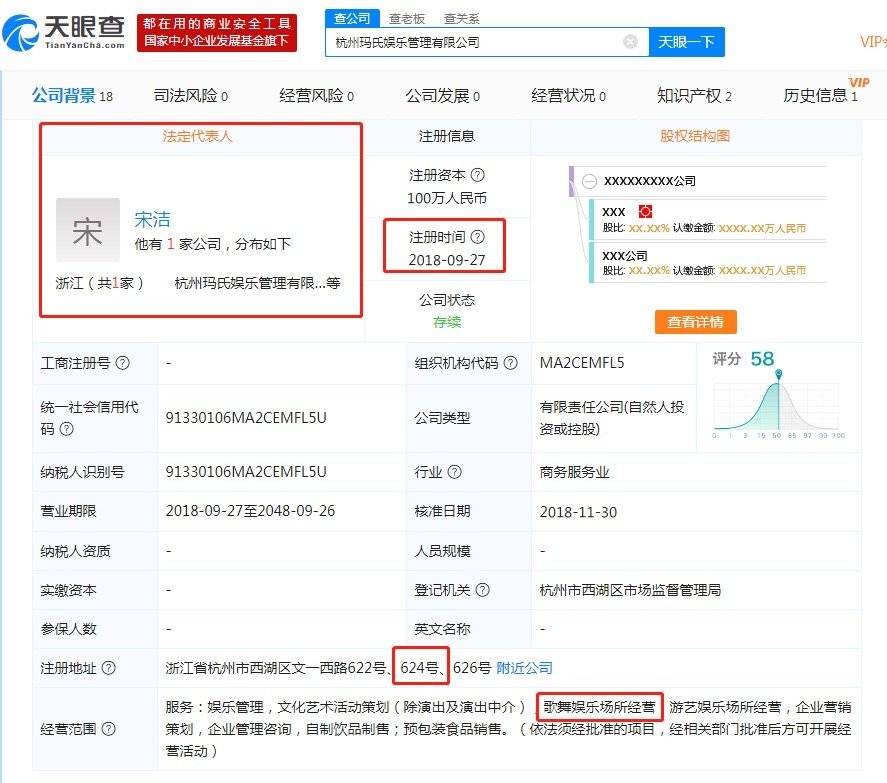This screenshot has width=887, height=783.
Task: Click the score marker pin on the chart
Action: click(x=779, y=374)
